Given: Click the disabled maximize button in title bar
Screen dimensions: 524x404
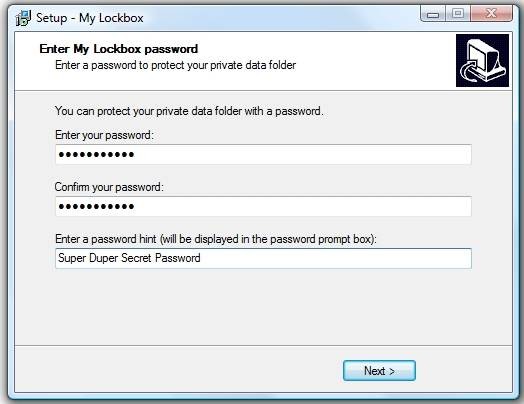Looking at the screenshot, I should tap(457, 14).
